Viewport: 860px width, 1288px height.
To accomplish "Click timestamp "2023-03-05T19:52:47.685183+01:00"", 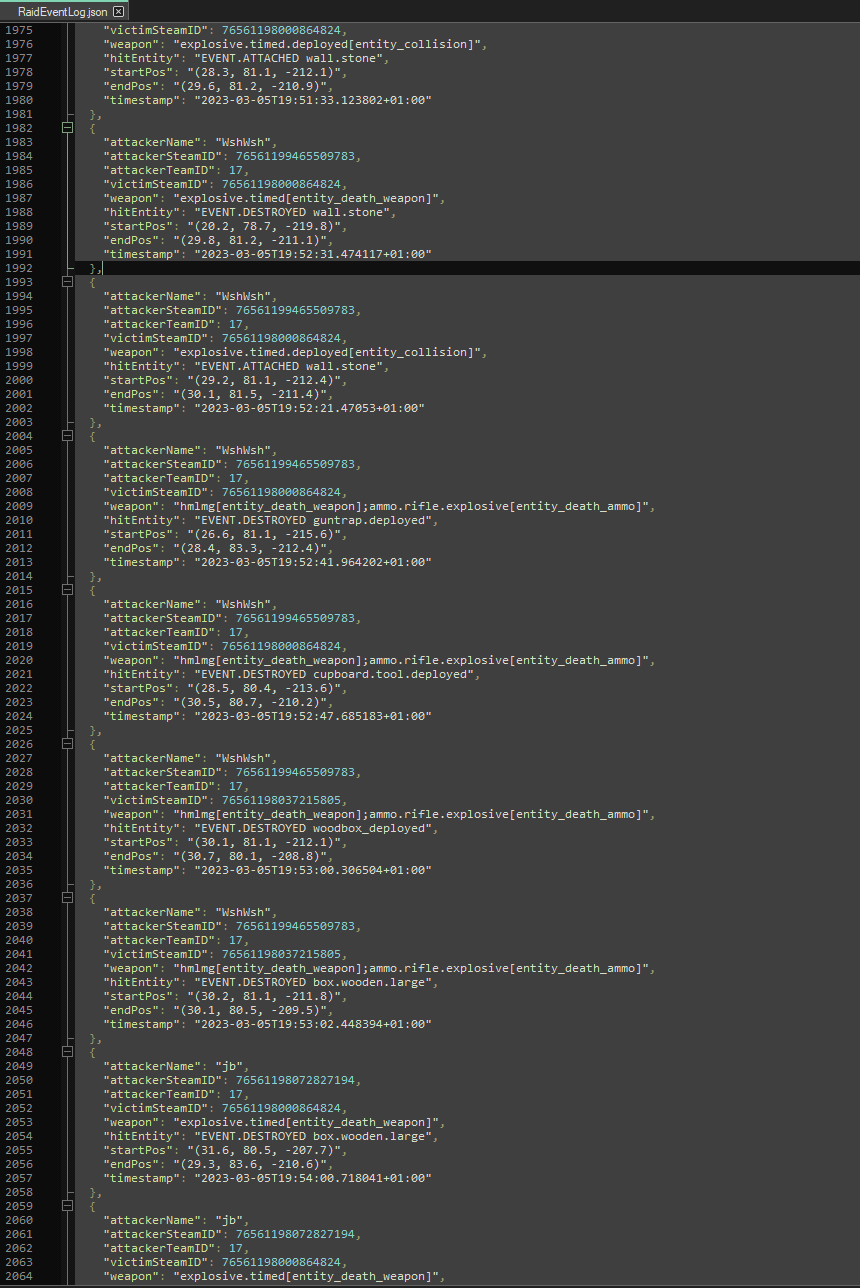I will pyautogui.click(x=313, y=716).
